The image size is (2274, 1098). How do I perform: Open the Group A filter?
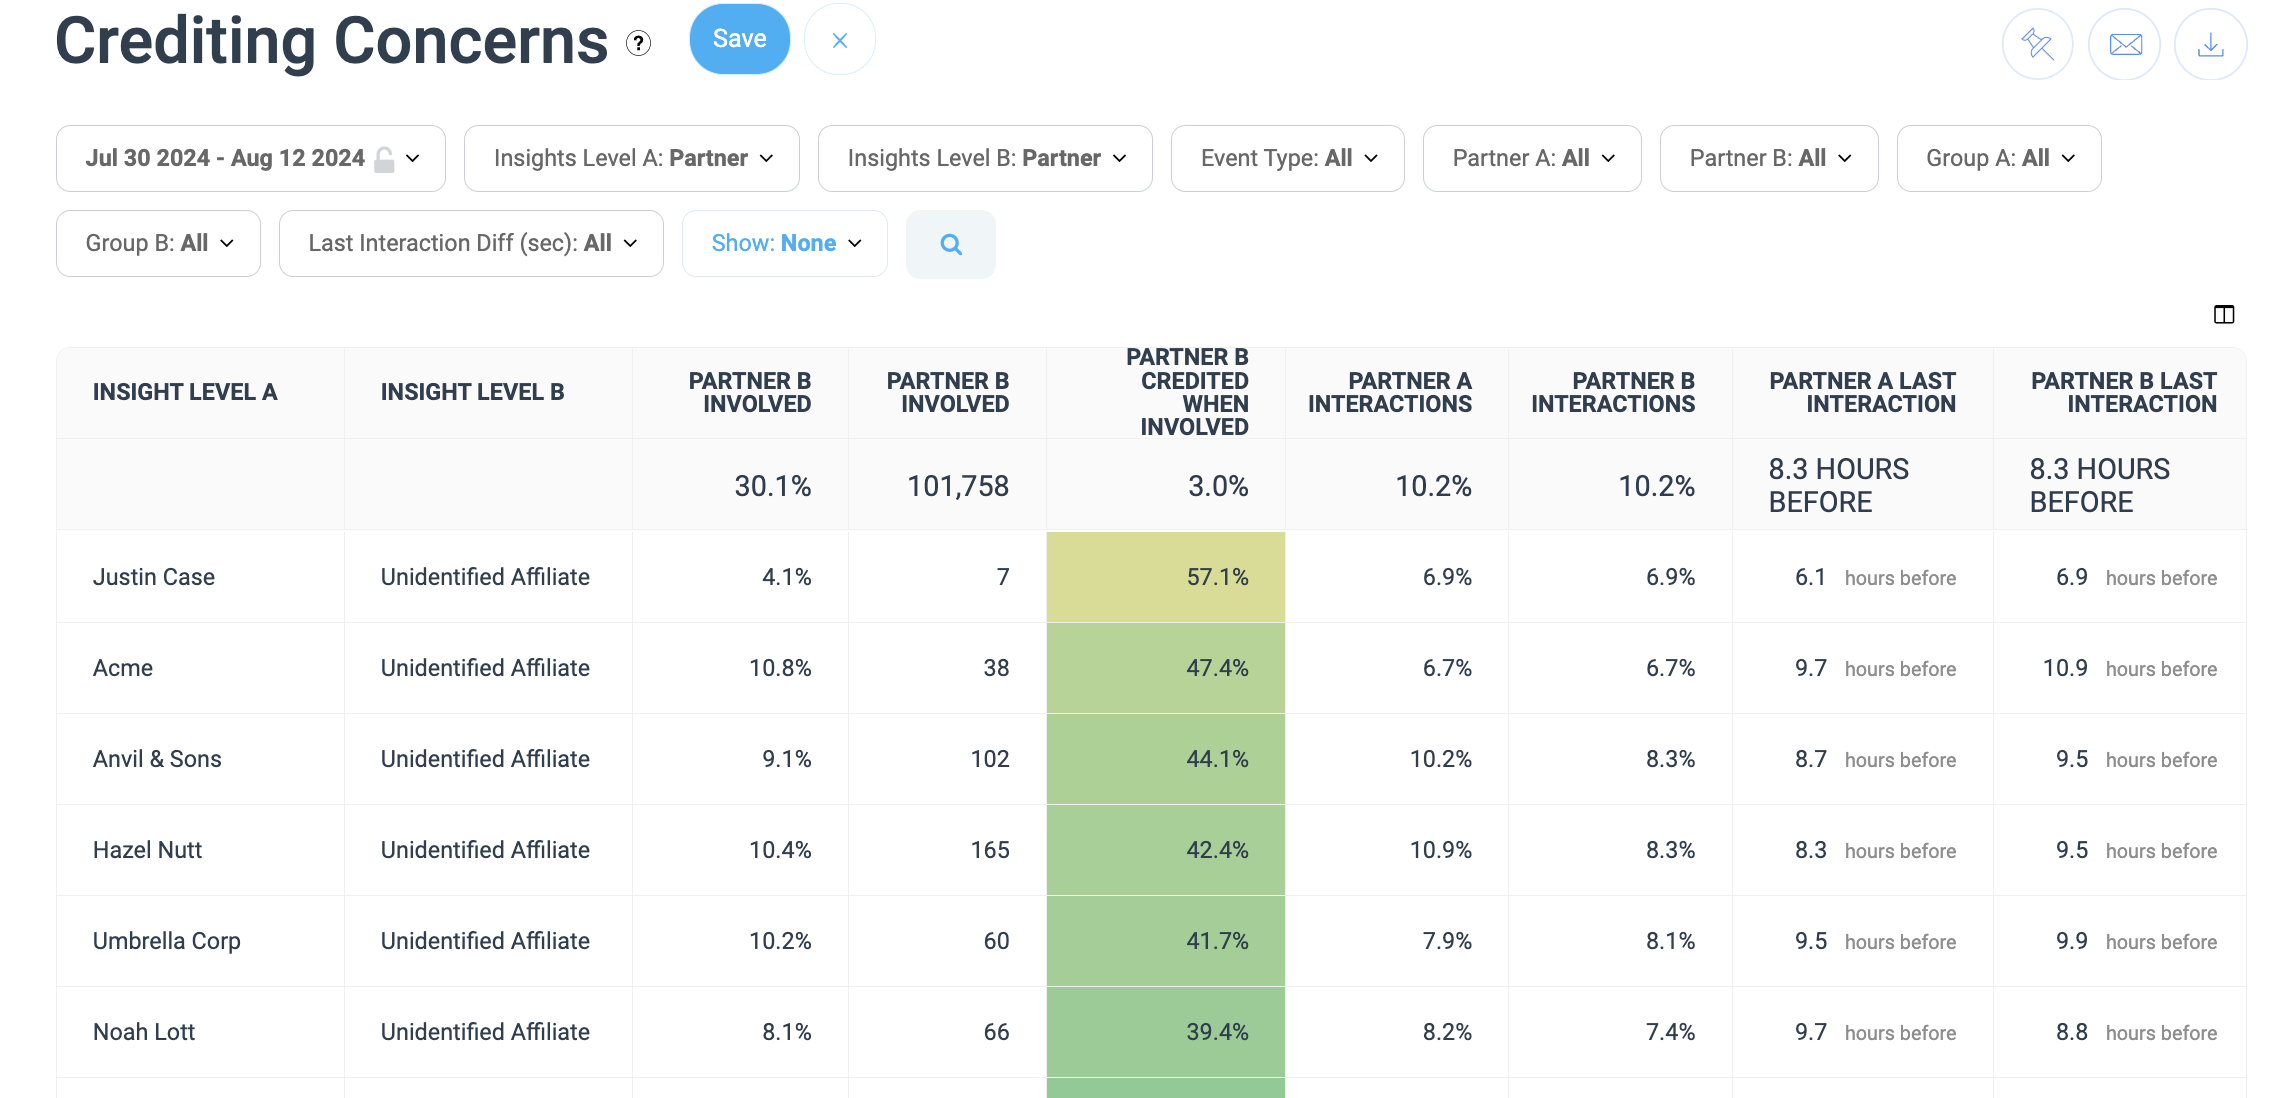pyautogui.click(x=1999, y=158)
